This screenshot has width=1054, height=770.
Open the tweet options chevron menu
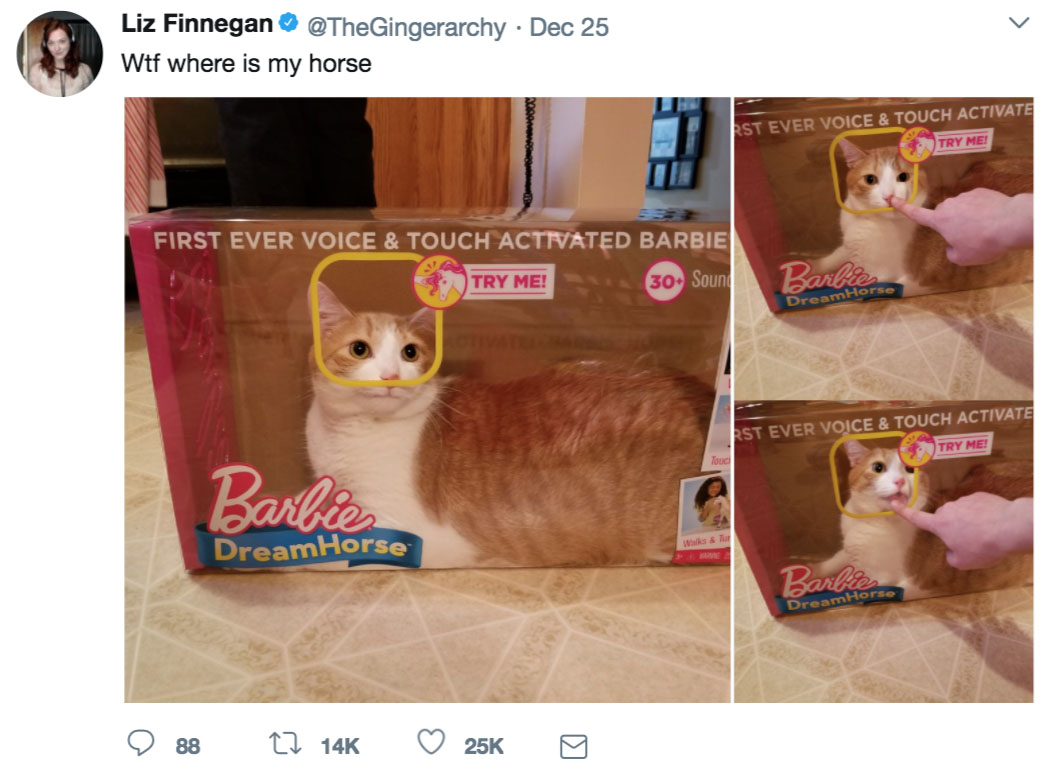[x=1018, y=23]
